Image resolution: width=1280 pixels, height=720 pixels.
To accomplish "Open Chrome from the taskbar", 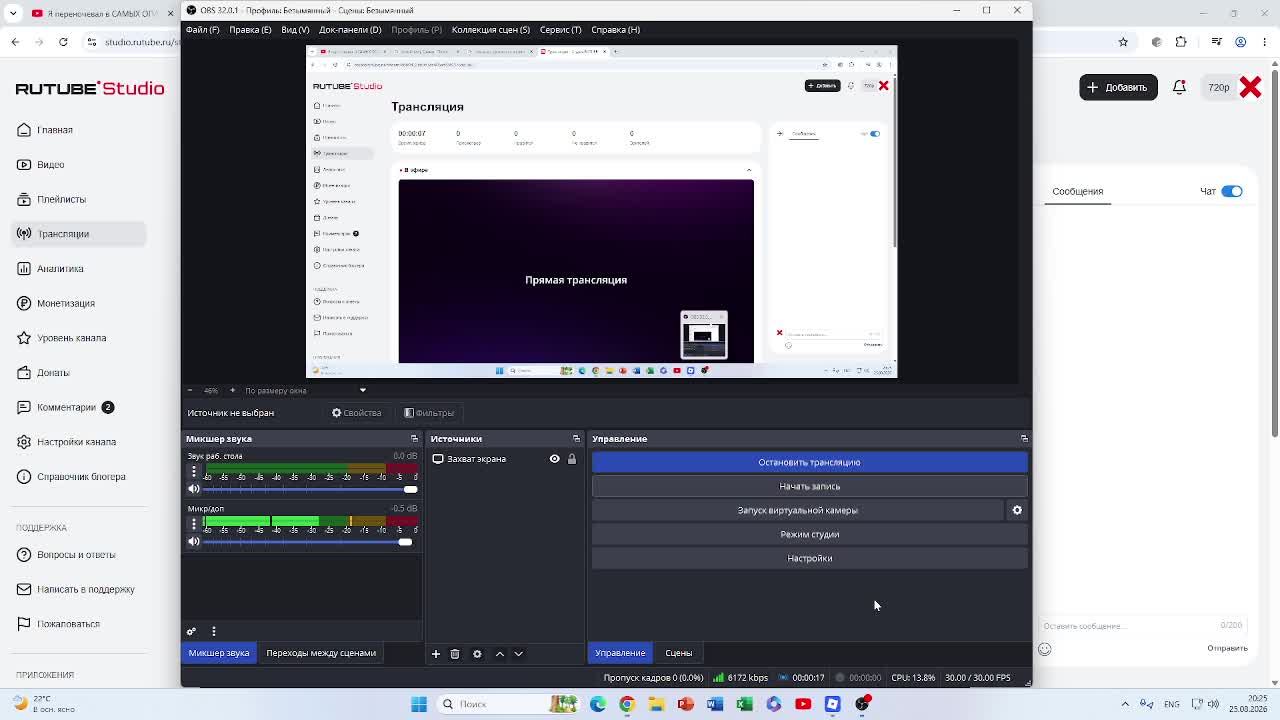I will [x=627, y=704].
